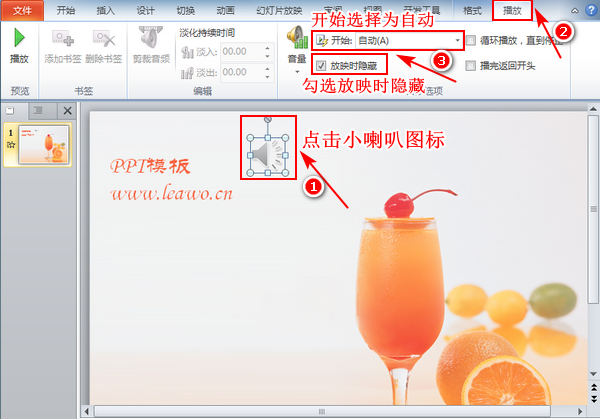Image resolution: width=600 pixels, height=419 pixels.
Task: Click the 淡出 fade-out duration field
Action: click(243, 72)
